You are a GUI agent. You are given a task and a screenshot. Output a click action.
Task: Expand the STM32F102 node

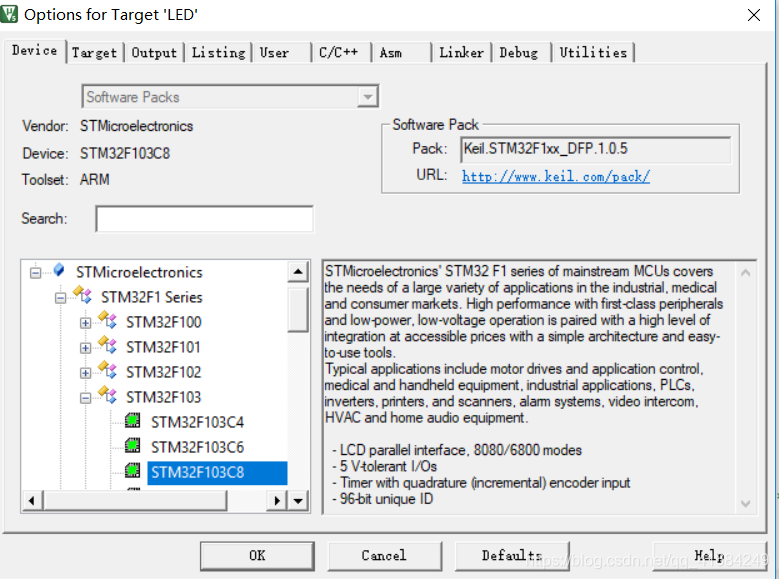tap(85, 373)
